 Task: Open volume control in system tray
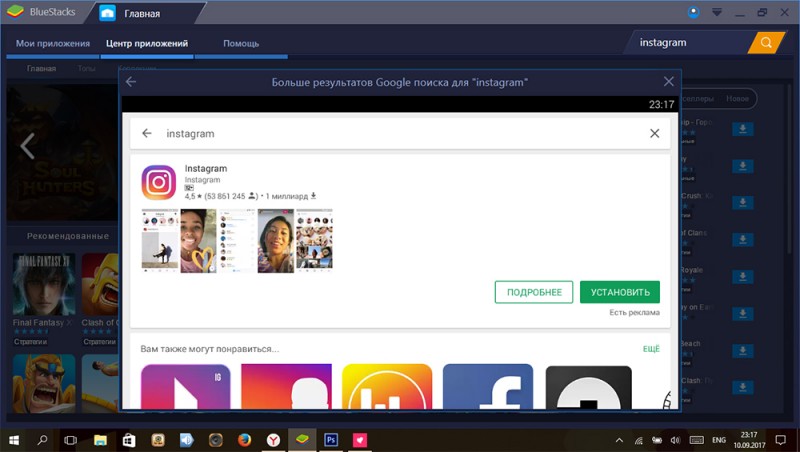[x=676, y=440]
